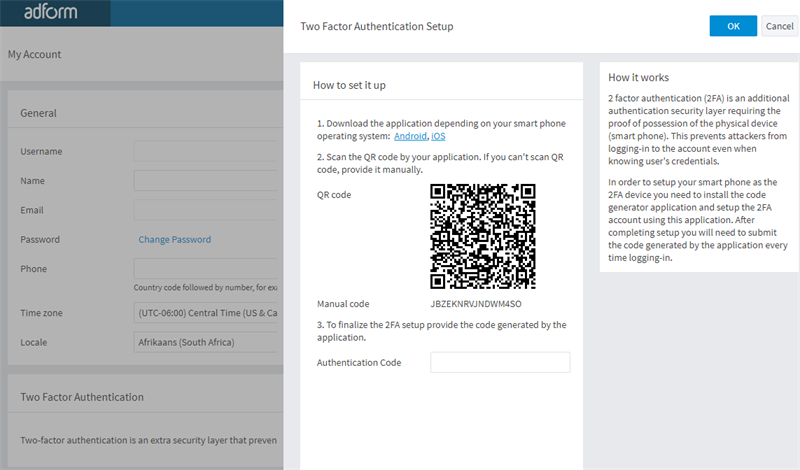Click the Two Factor Authentication section heading
Image resolution: width=800 pixels, height=470 pixels.
[x=82, y=397]
